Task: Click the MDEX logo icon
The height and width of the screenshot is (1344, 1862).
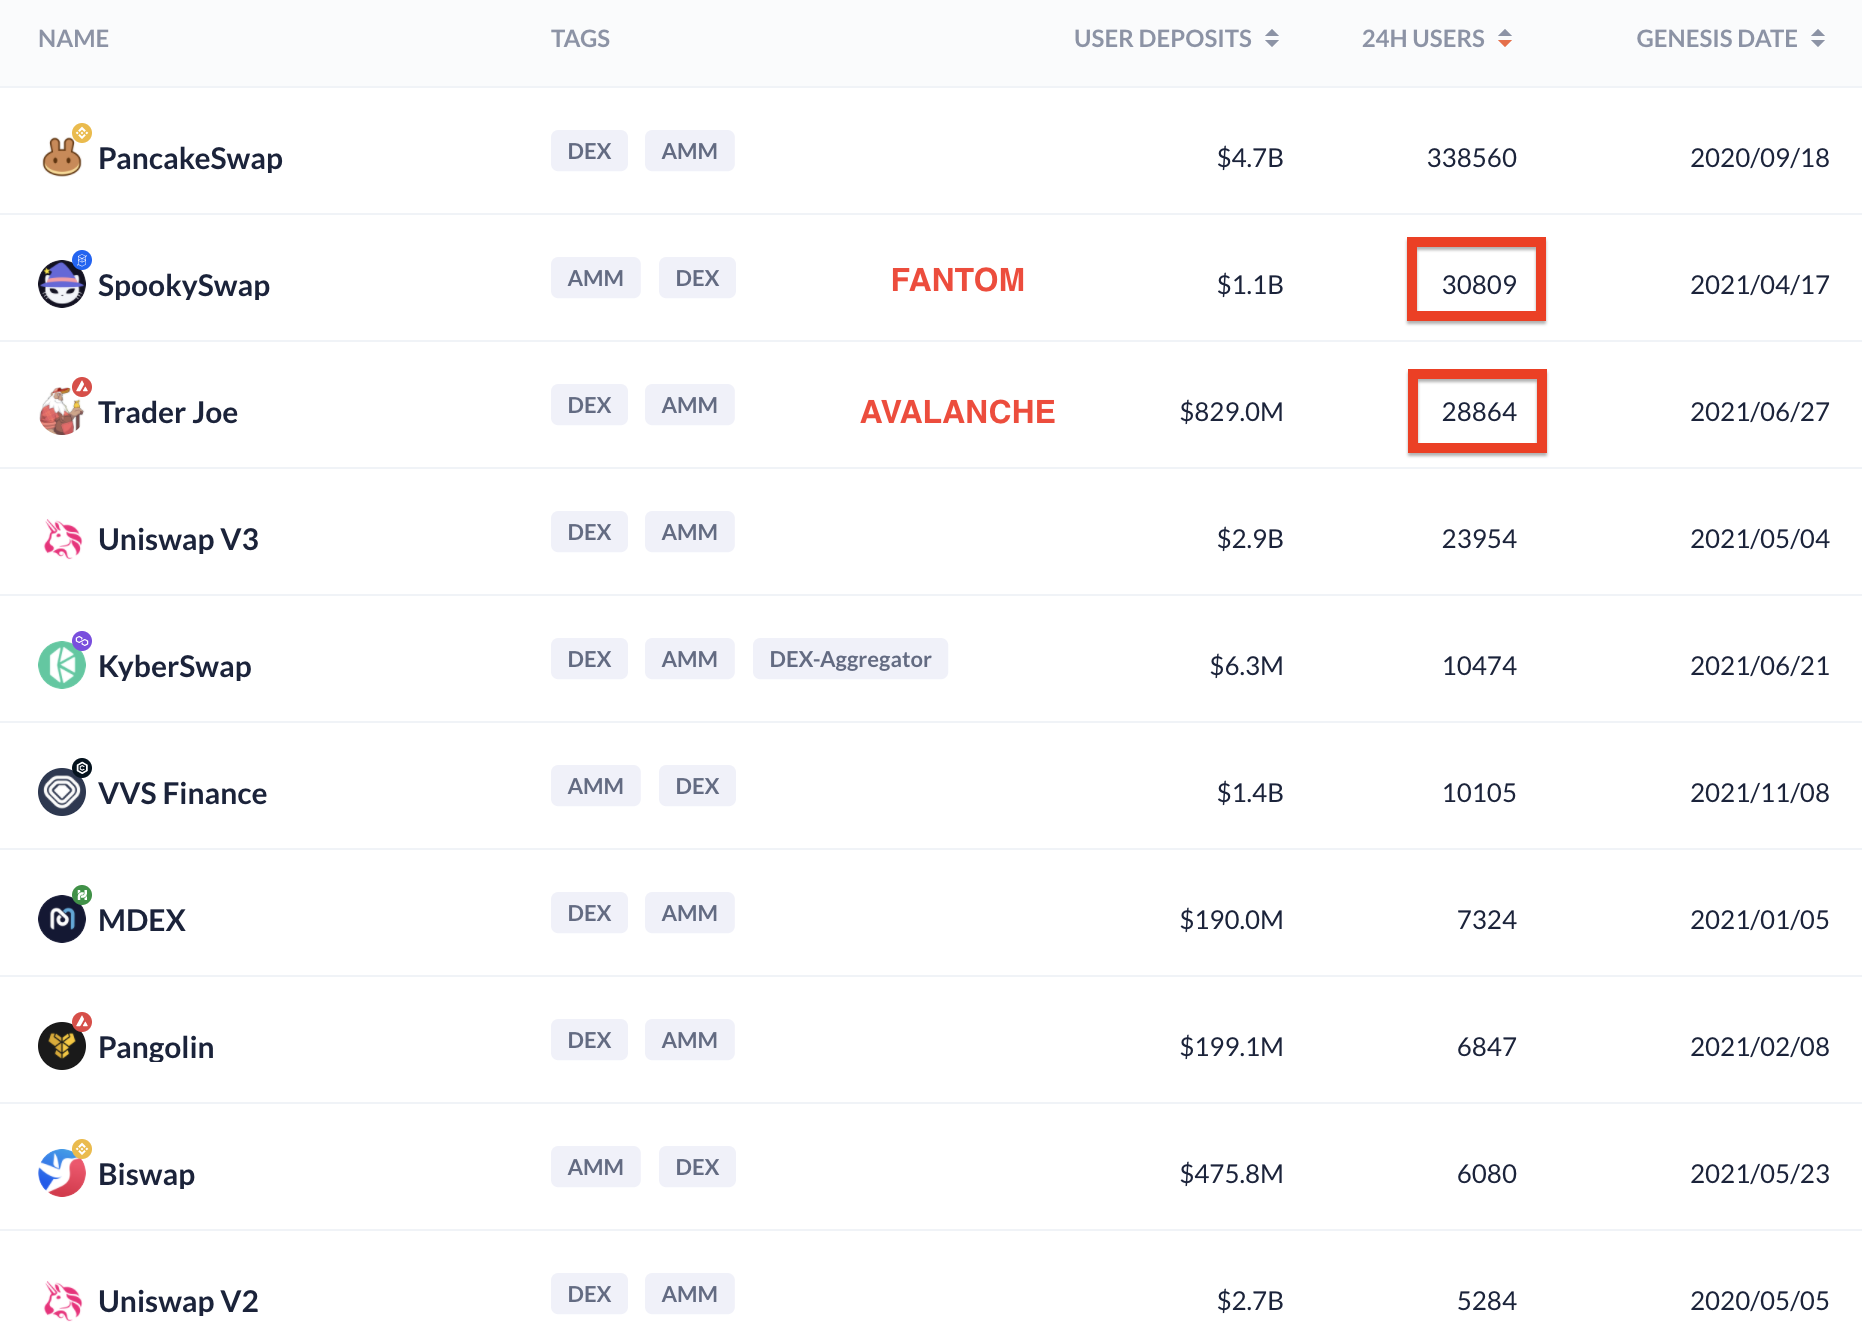Action: 62,919
